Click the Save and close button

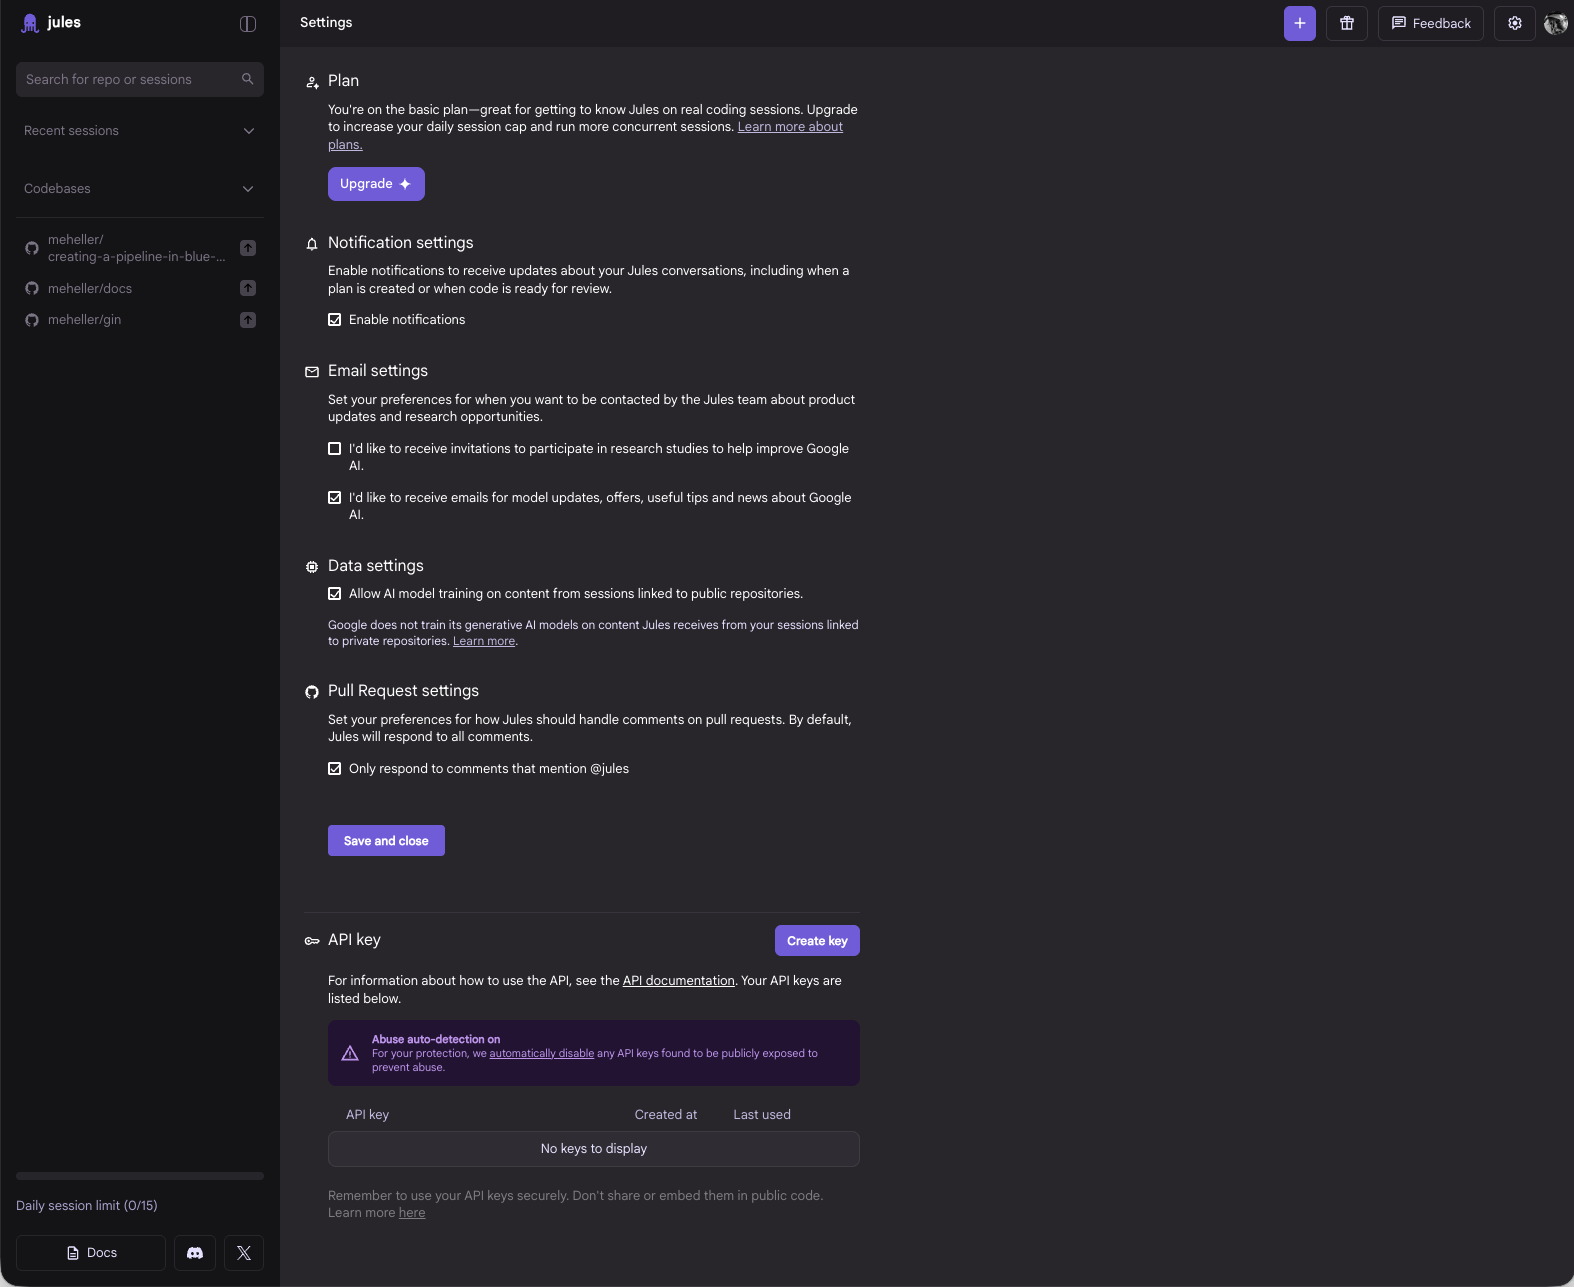[x=386, y=841]
